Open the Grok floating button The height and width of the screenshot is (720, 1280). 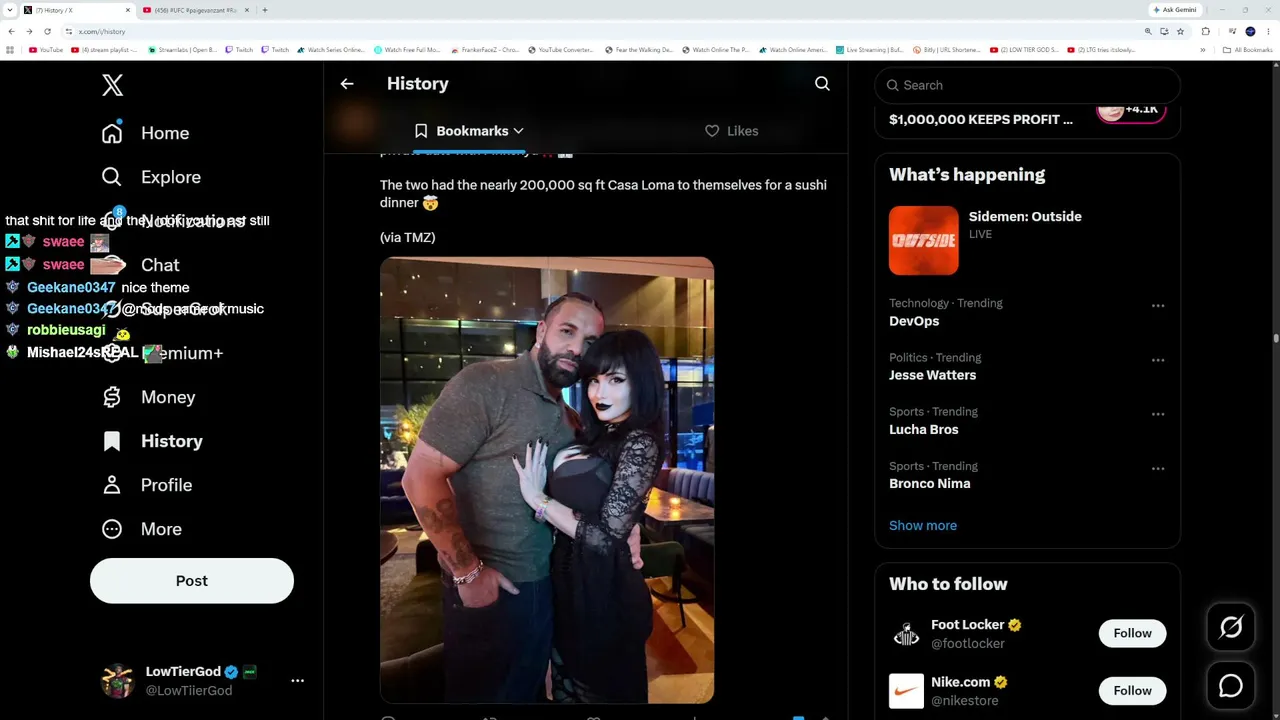(x=1231, y=627)
